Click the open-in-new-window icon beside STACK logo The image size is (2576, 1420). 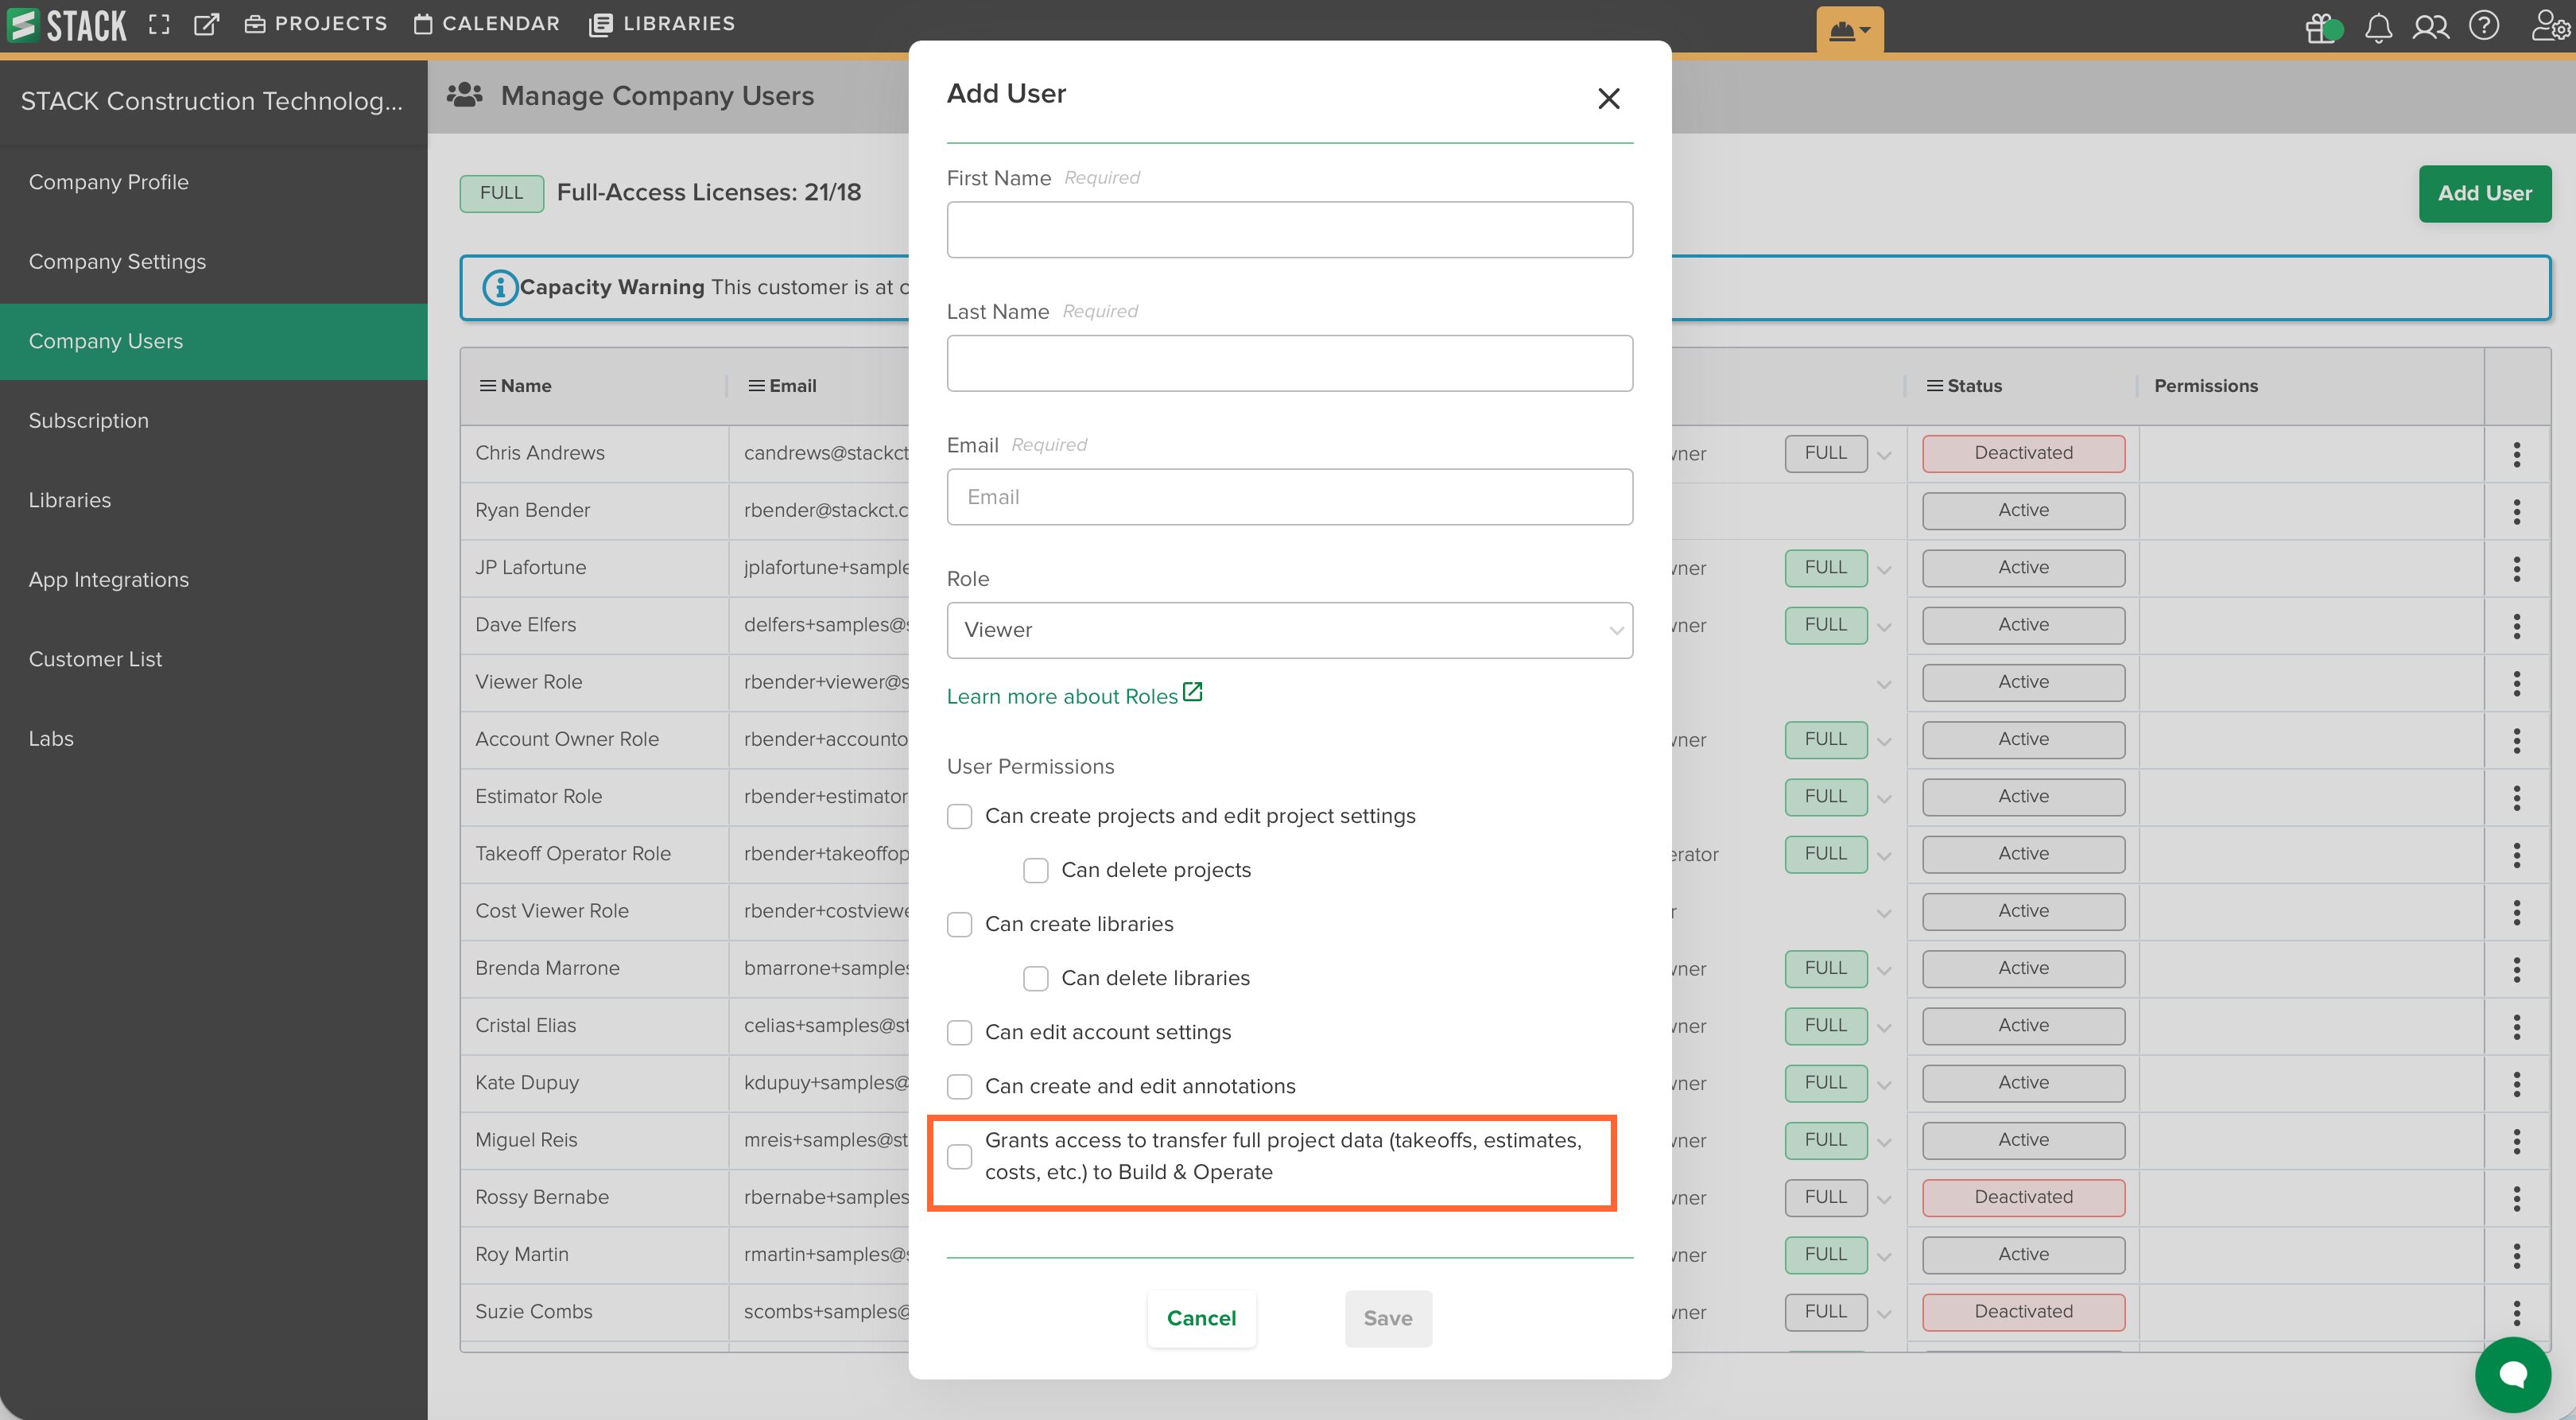(206, 24)
